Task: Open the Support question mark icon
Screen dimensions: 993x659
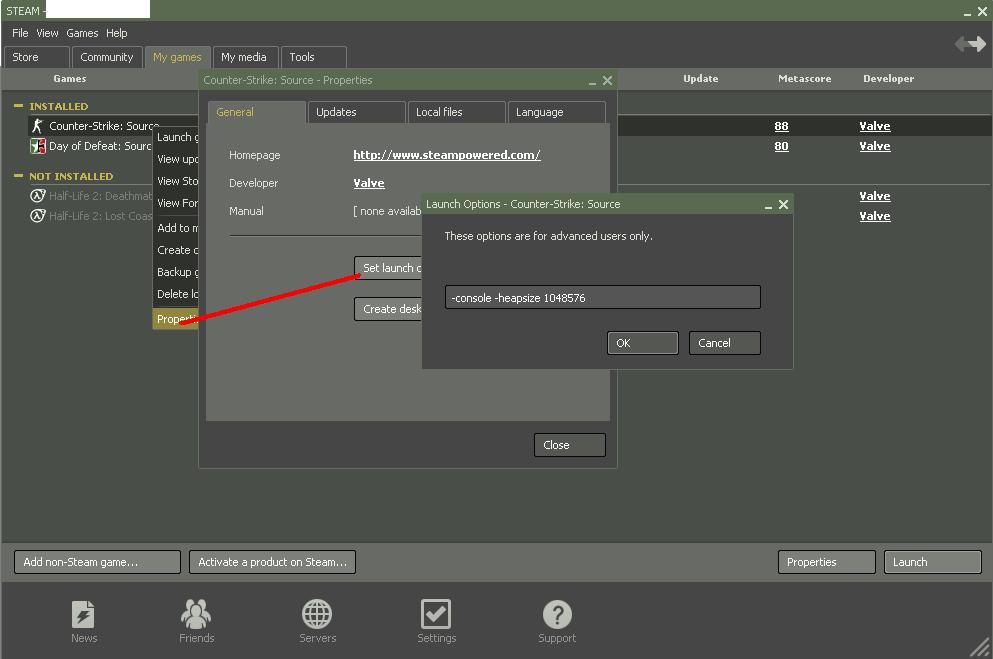Action: pyautogui.click(x=557, y=614)
